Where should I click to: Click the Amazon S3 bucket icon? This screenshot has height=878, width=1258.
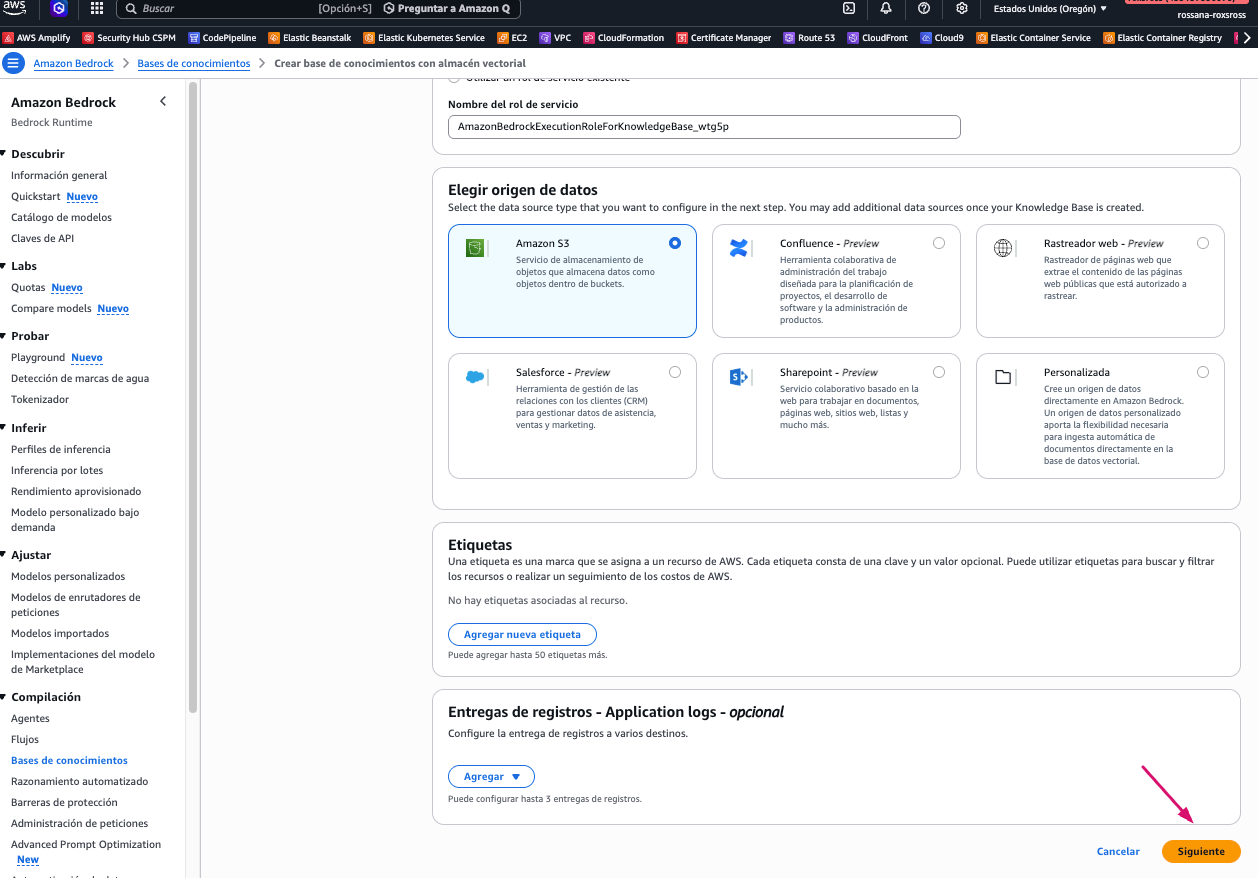coord(475,247)
